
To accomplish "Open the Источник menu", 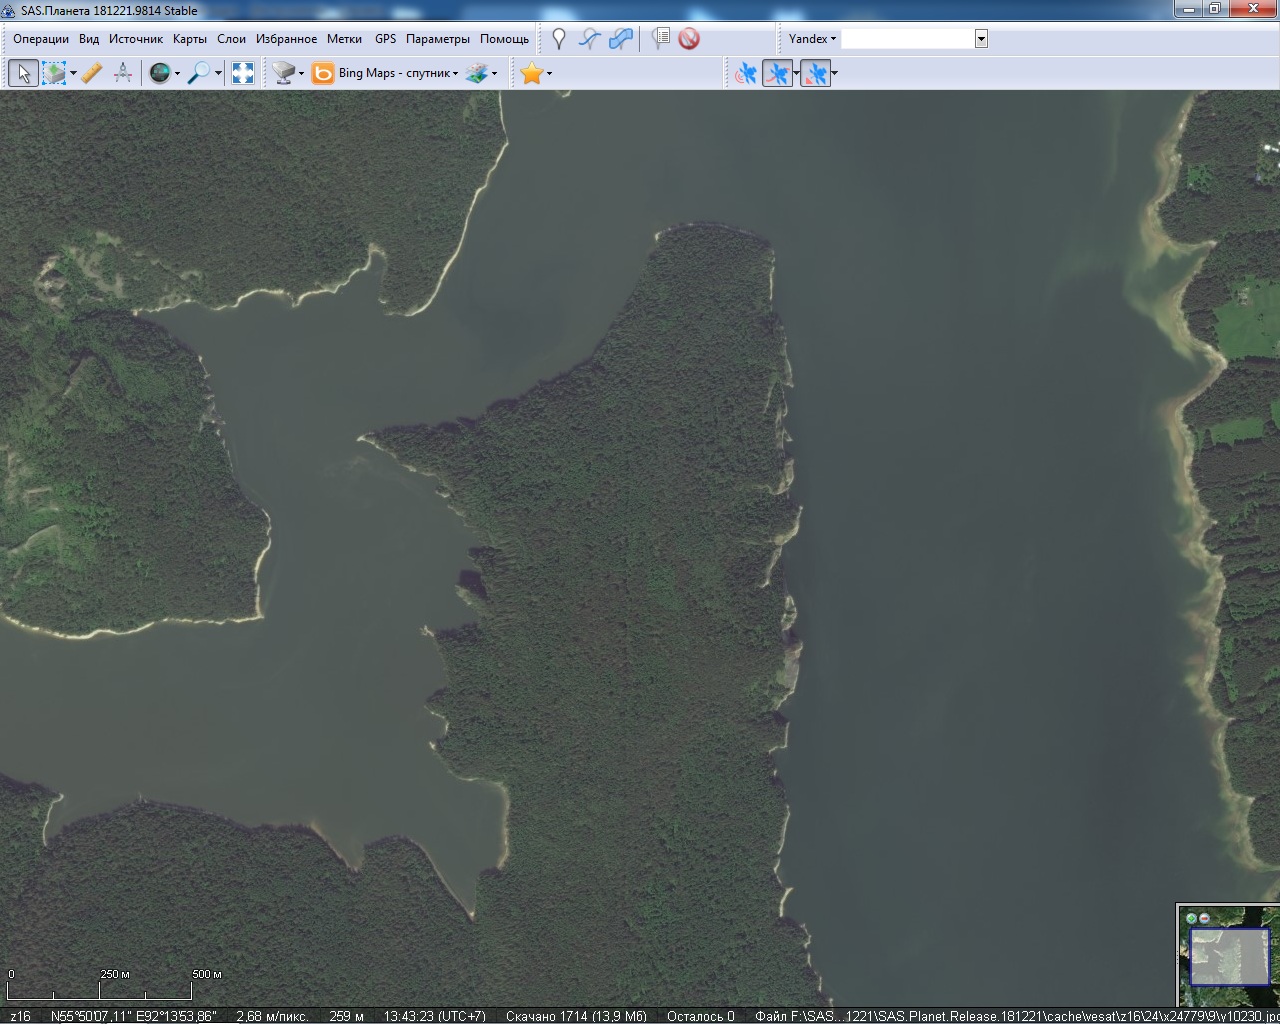I will pos(136,39).
